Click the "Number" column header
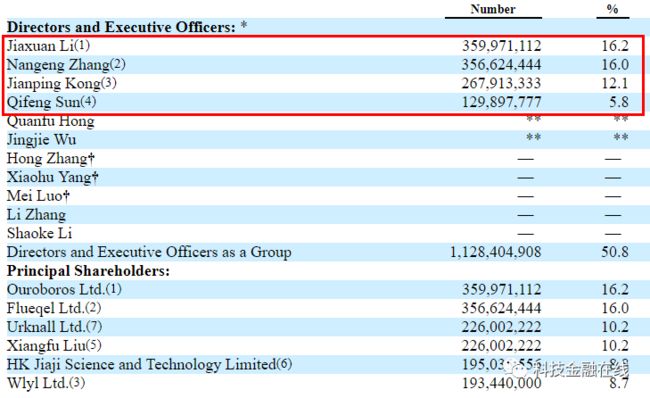Screen dimensions: 650x398 tap(493, 9)
